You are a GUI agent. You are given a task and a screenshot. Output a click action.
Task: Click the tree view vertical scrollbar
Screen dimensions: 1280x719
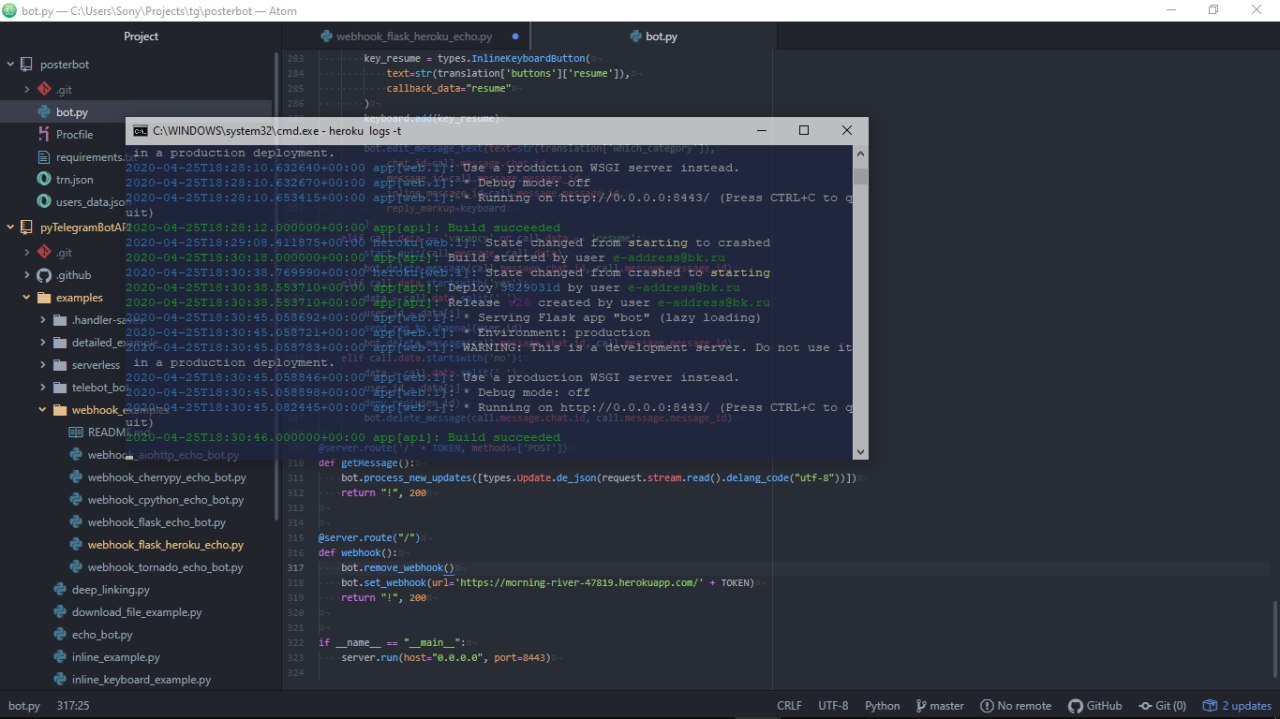tap(277, 286)
